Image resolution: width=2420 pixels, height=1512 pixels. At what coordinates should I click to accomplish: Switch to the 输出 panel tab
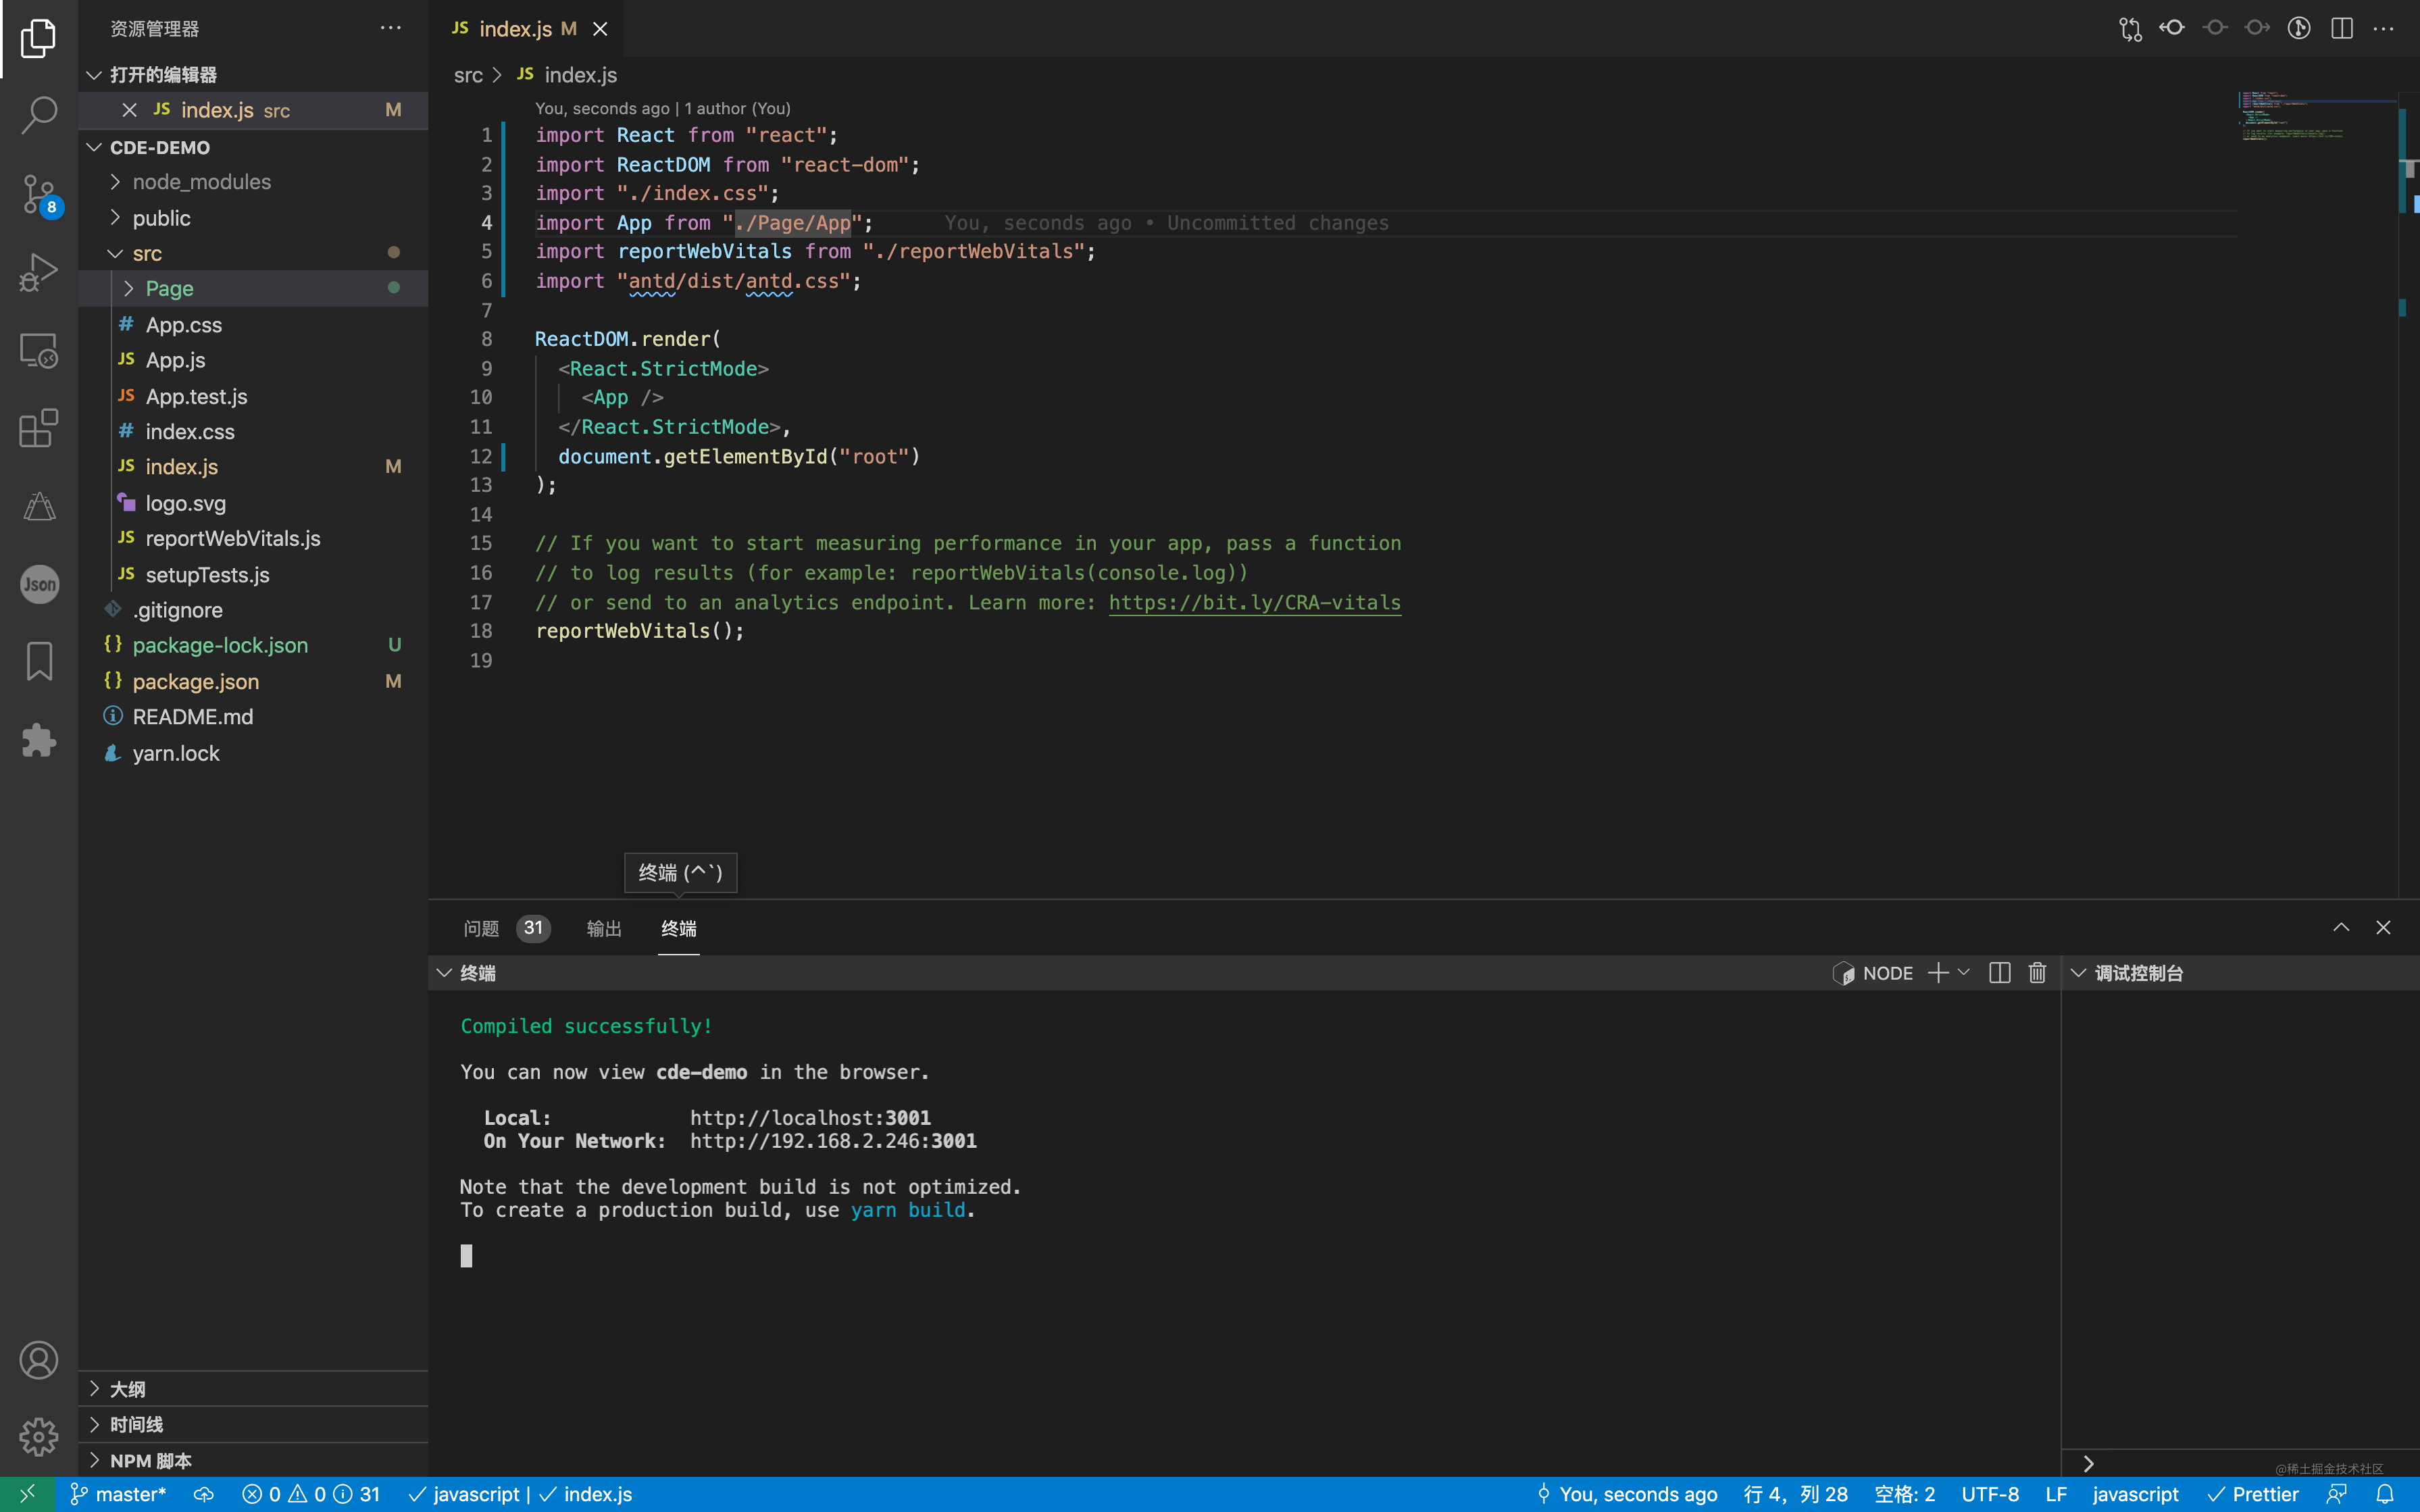(x=603, y=929)
